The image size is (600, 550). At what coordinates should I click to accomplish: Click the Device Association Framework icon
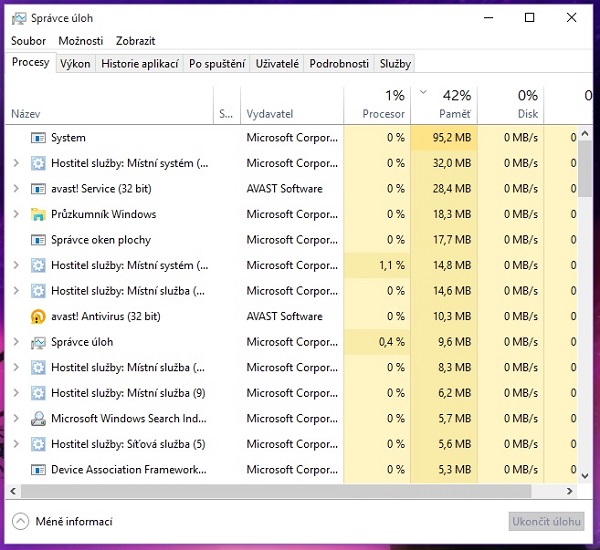tap(38, 470)
